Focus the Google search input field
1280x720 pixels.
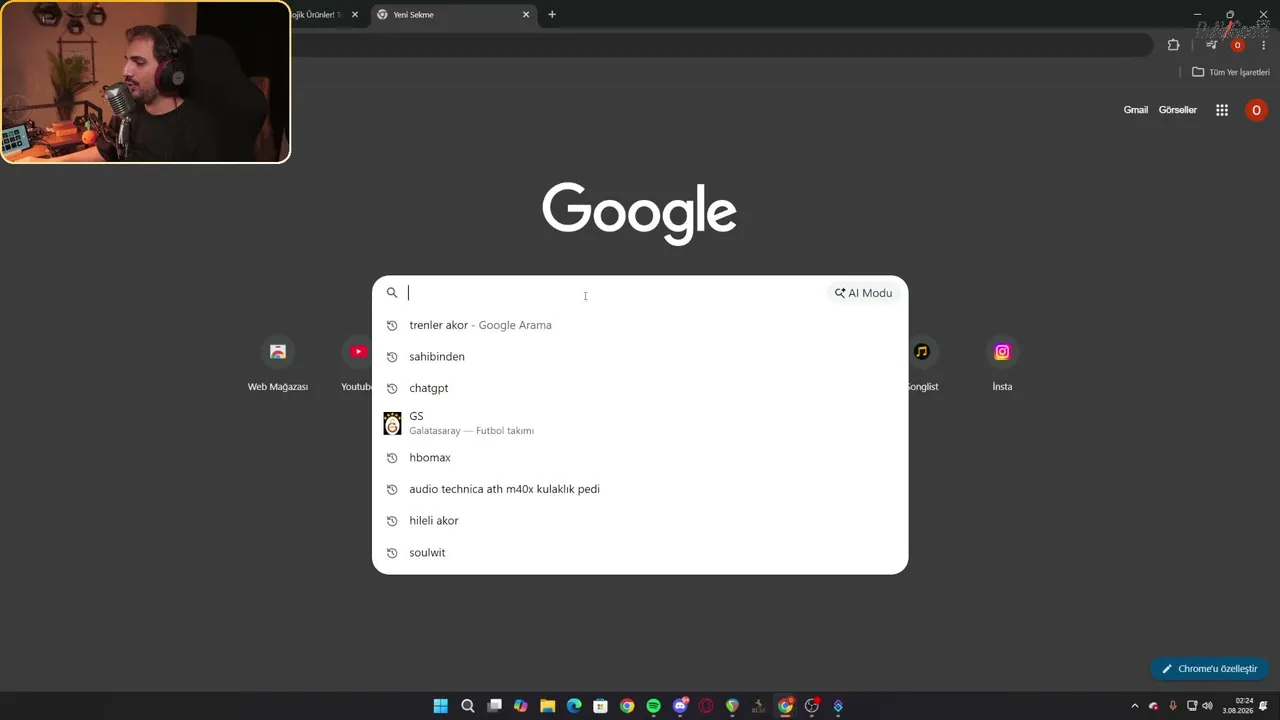615,293
